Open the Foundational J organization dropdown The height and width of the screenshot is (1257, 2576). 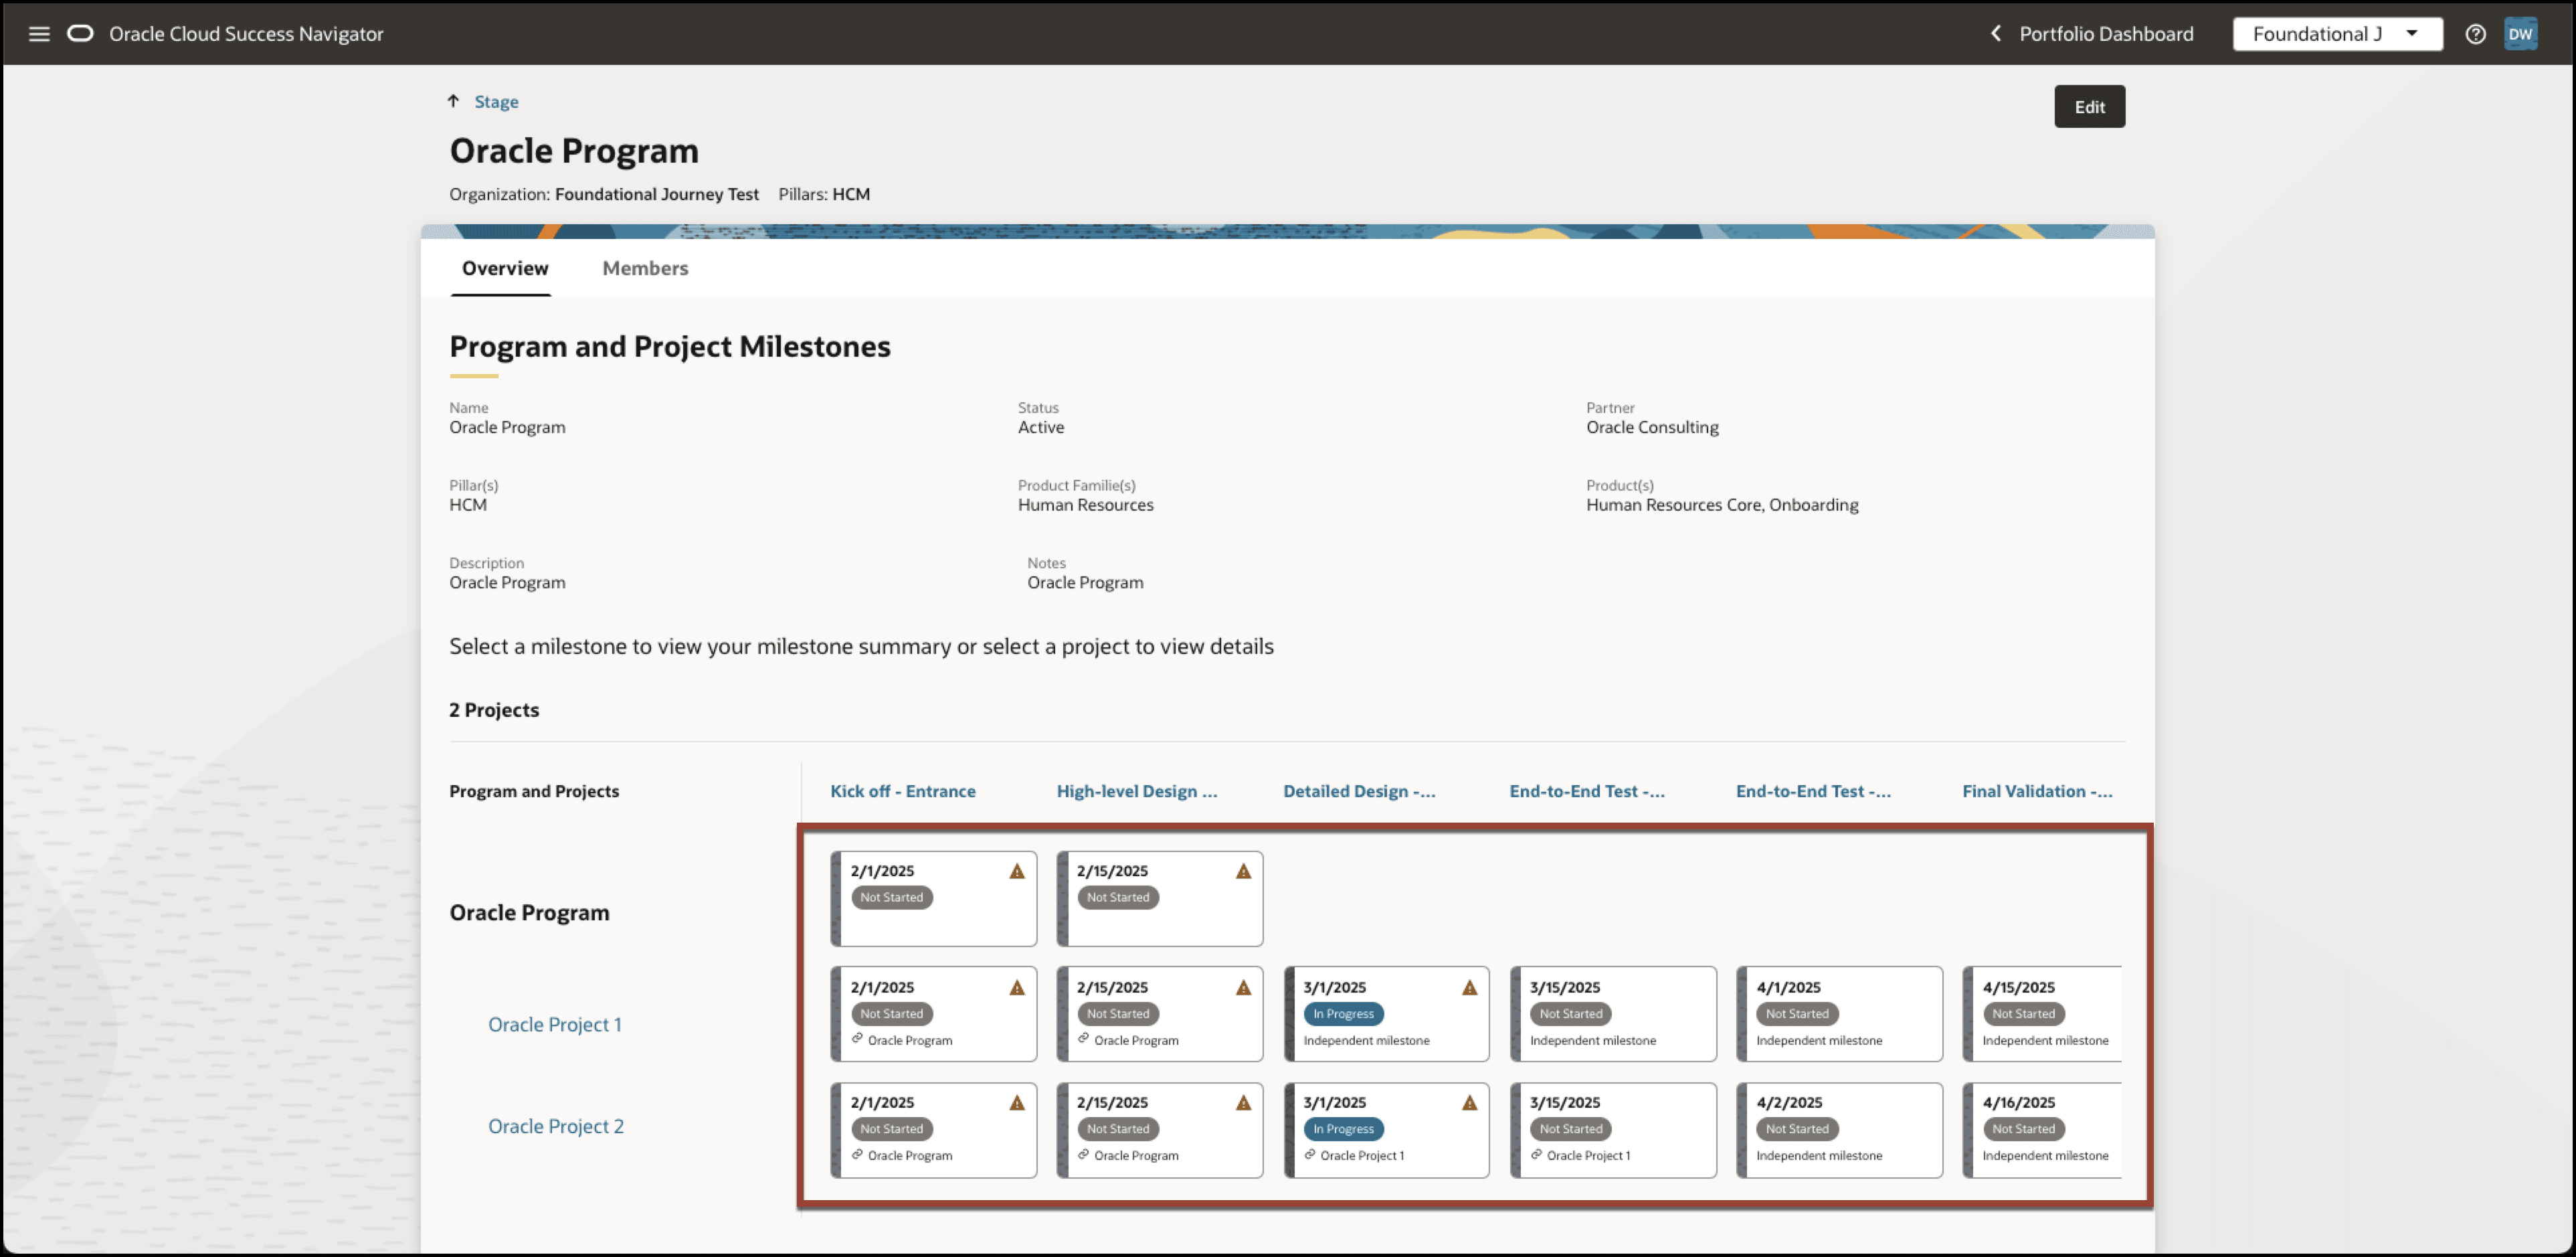click(2337, 34)
